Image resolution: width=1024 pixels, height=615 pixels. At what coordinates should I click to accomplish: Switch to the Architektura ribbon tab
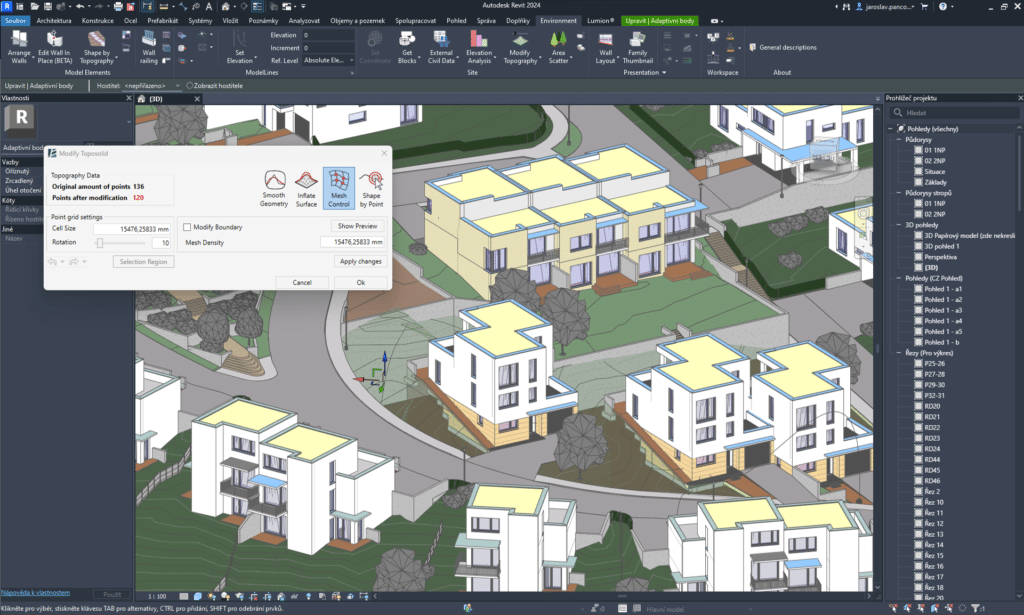pos(54,21)
